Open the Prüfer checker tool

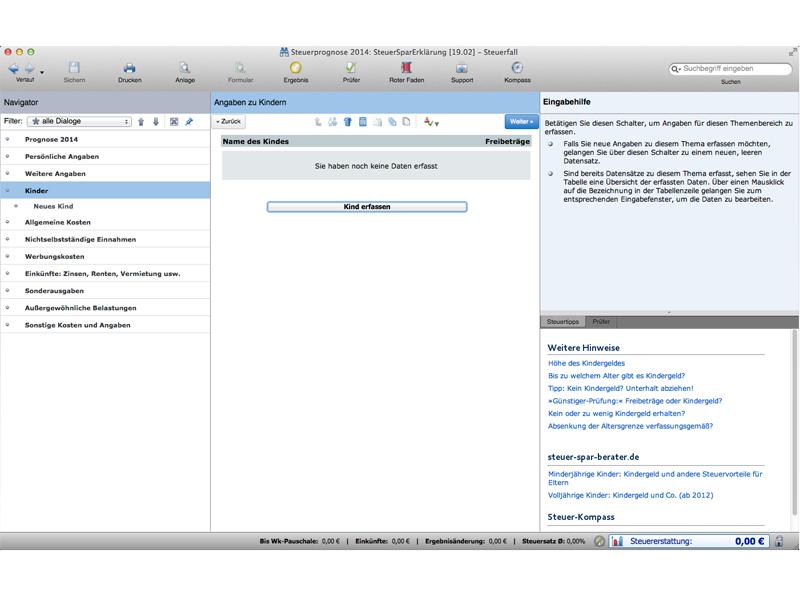pyautogui.click(x=351, y=72)
